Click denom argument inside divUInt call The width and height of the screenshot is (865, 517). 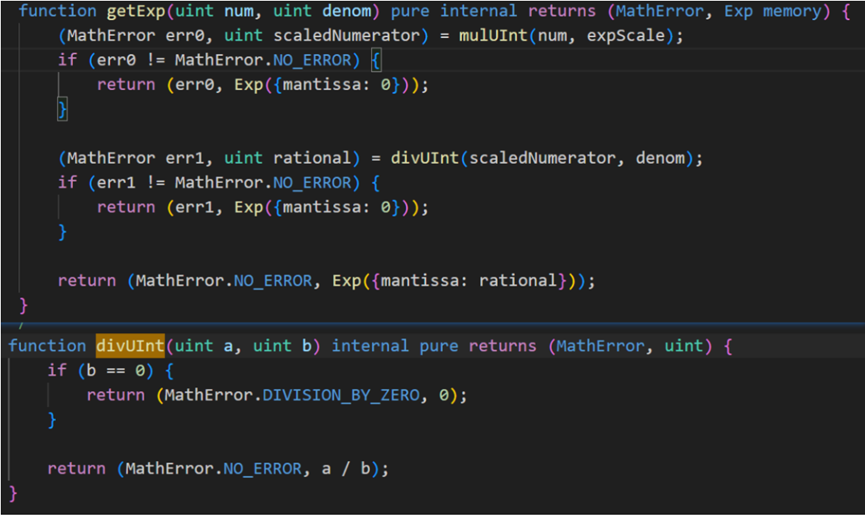click(x=660, y=158)
